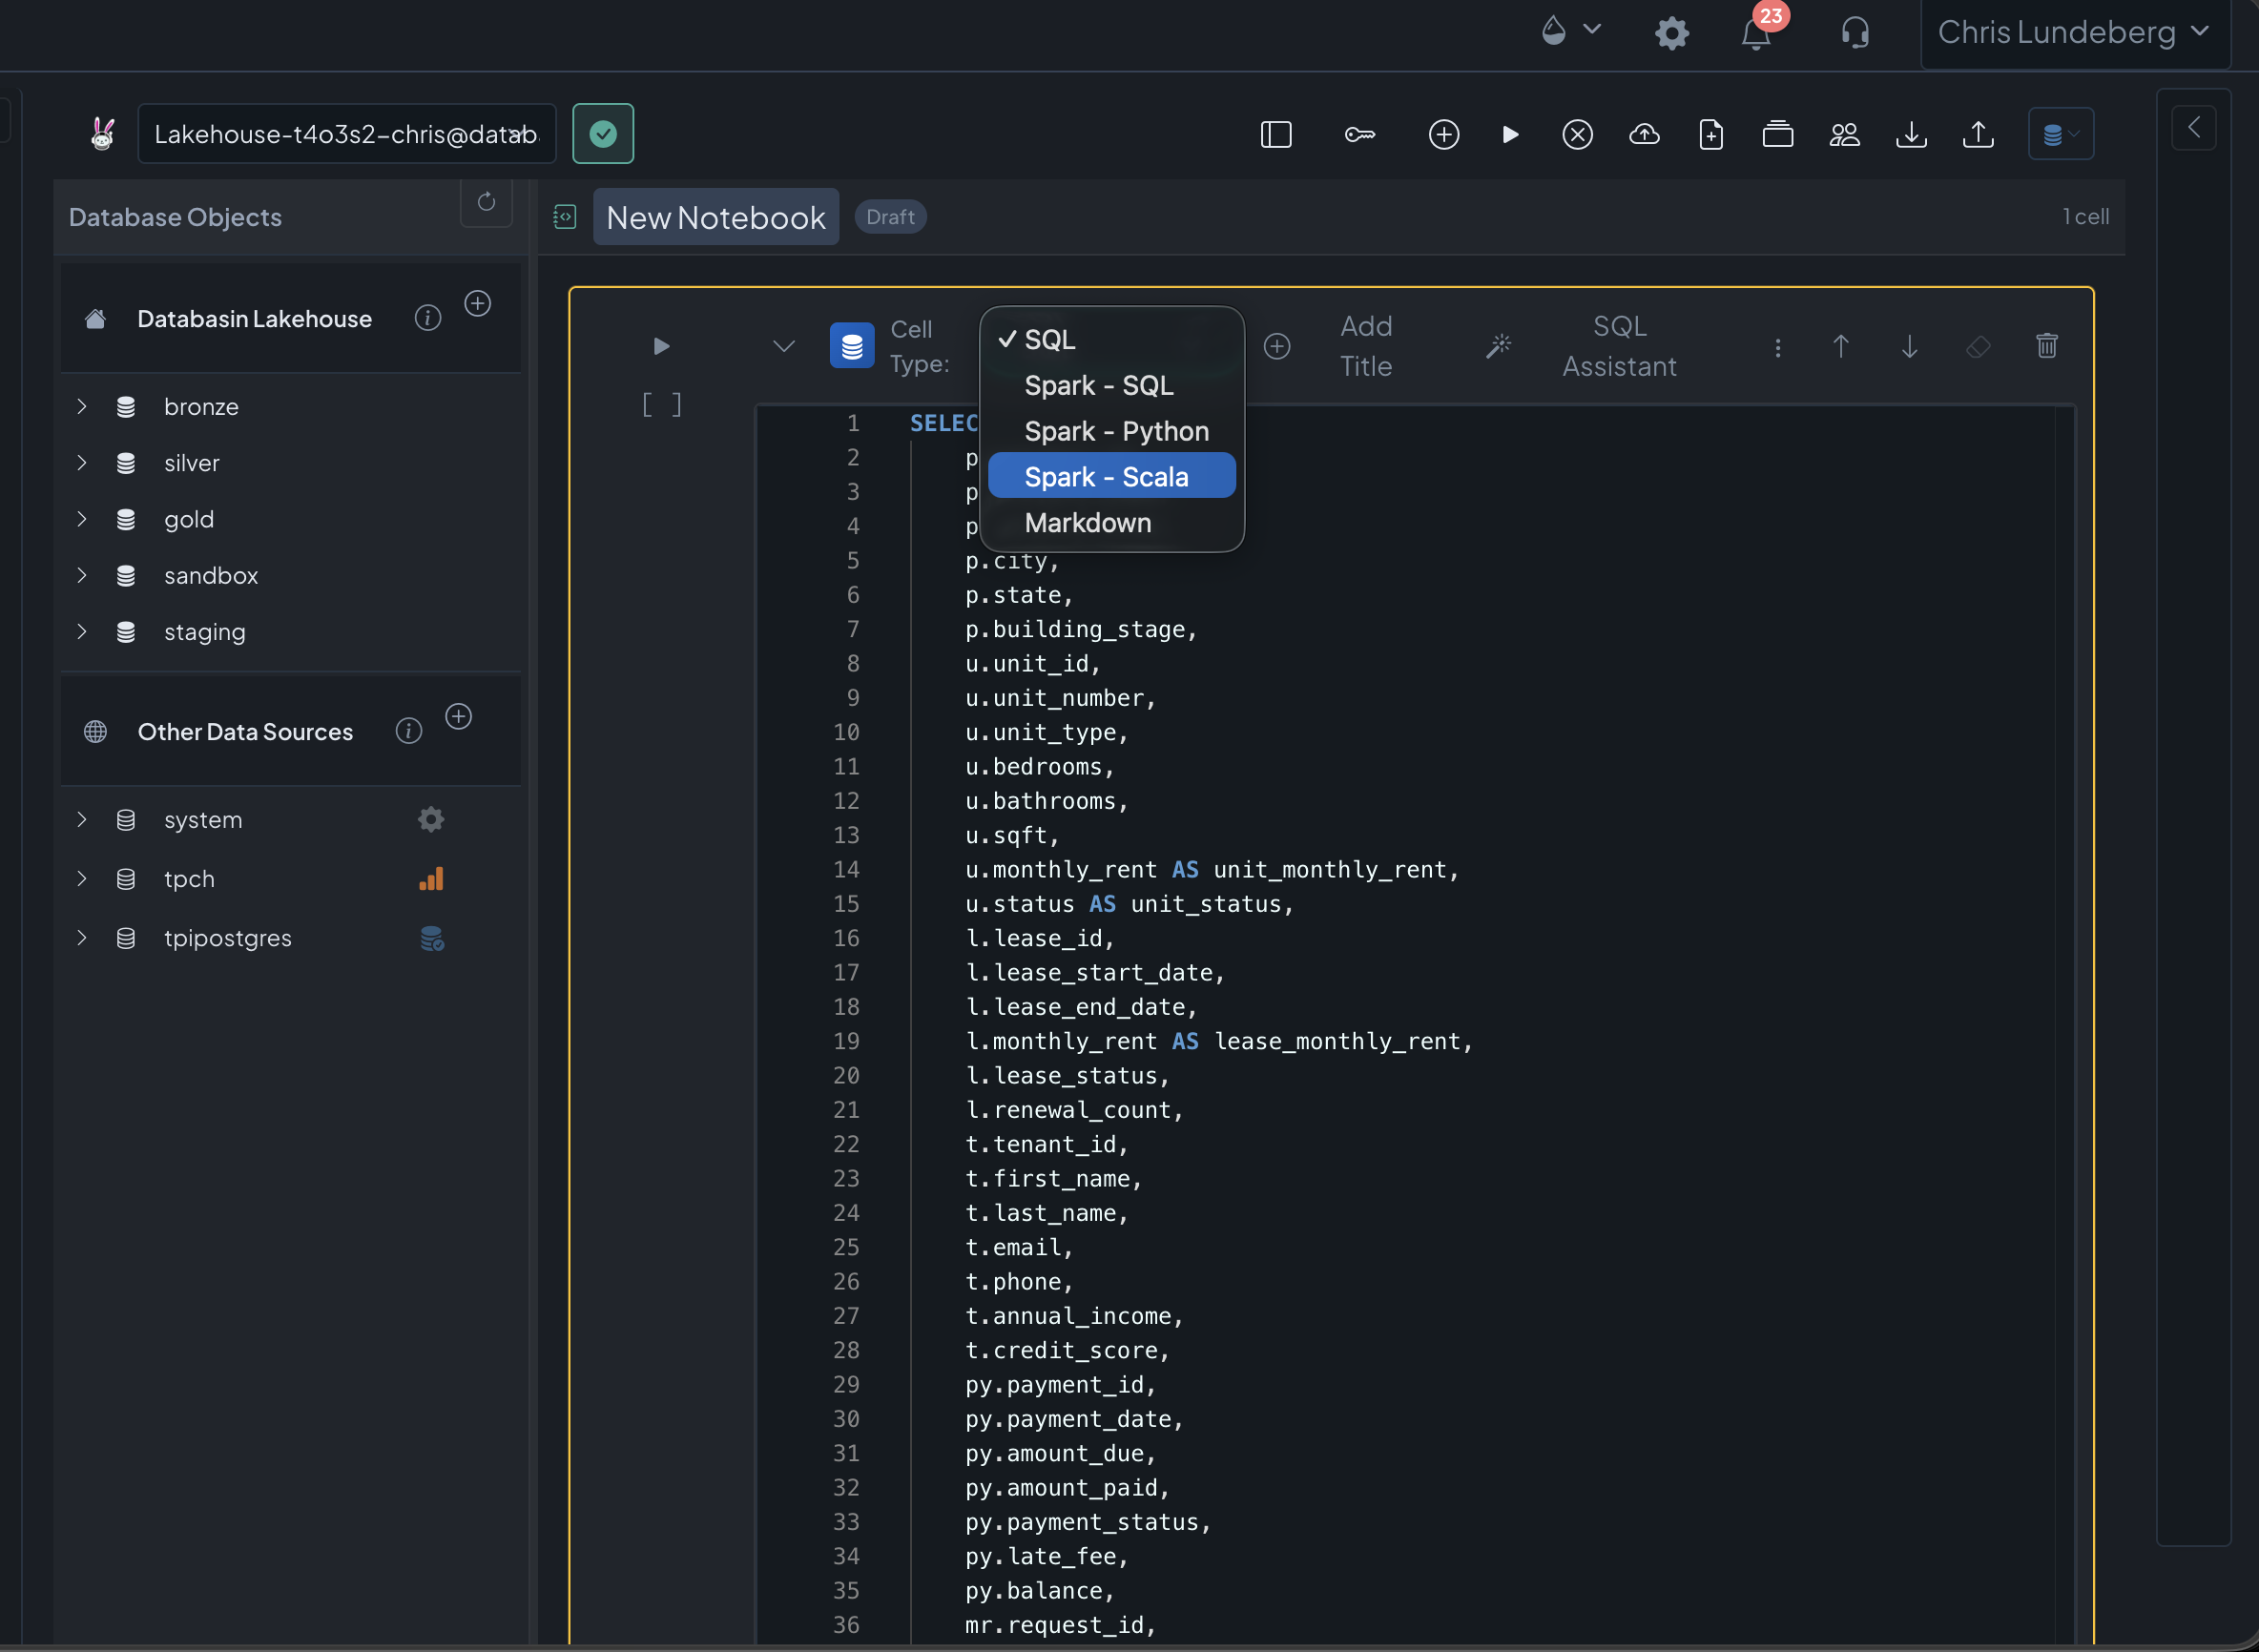
Task: Click the Databasin Lakehouse home icon
Action: 96,319
